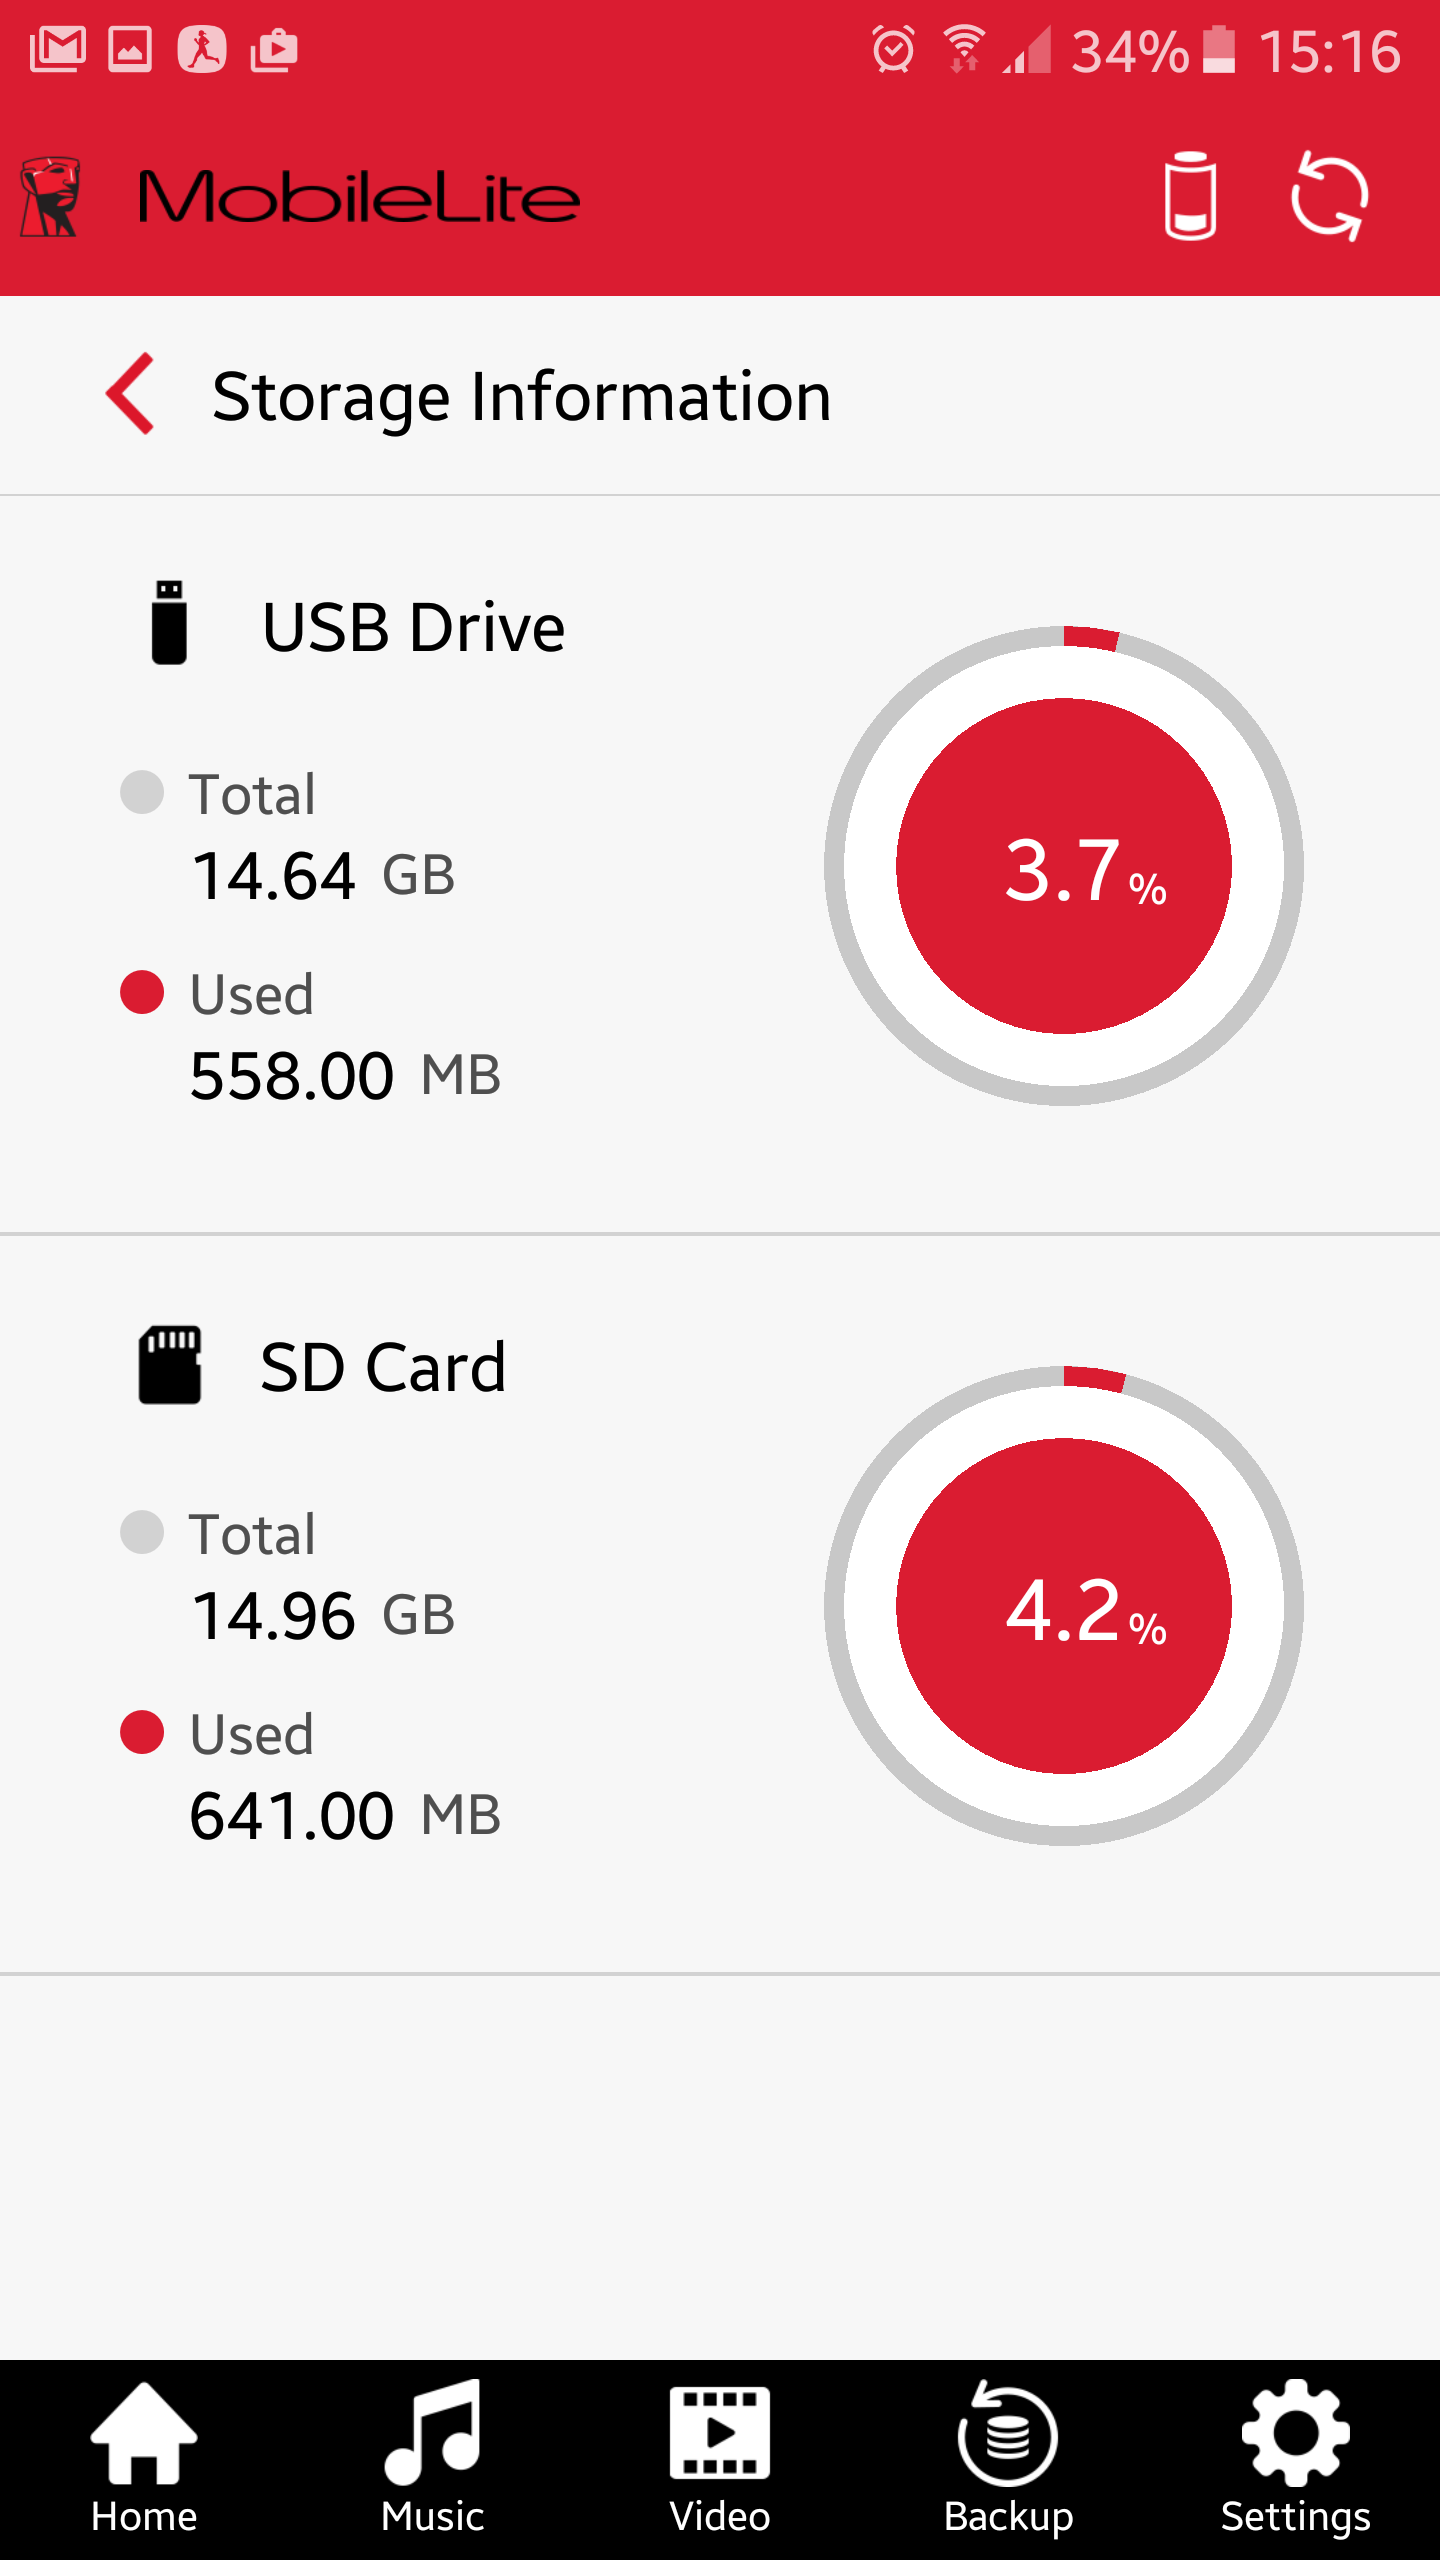Tap the SD Card 4.2% usage circle
This screenshot has width=1440, height=2560.
pos(1064,1606)
